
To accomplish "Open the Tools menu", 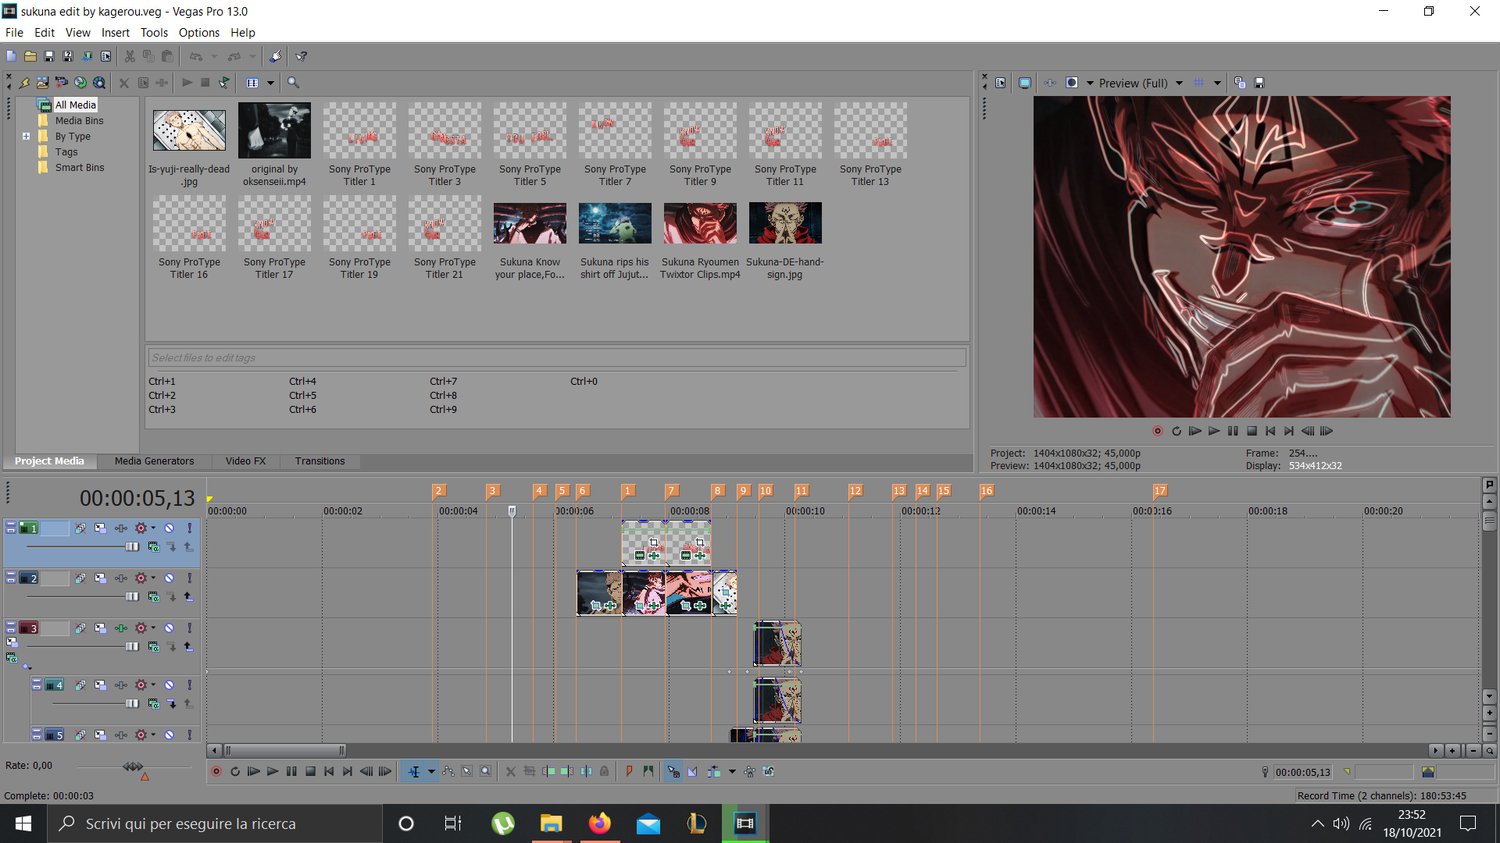I will [154, 32].
